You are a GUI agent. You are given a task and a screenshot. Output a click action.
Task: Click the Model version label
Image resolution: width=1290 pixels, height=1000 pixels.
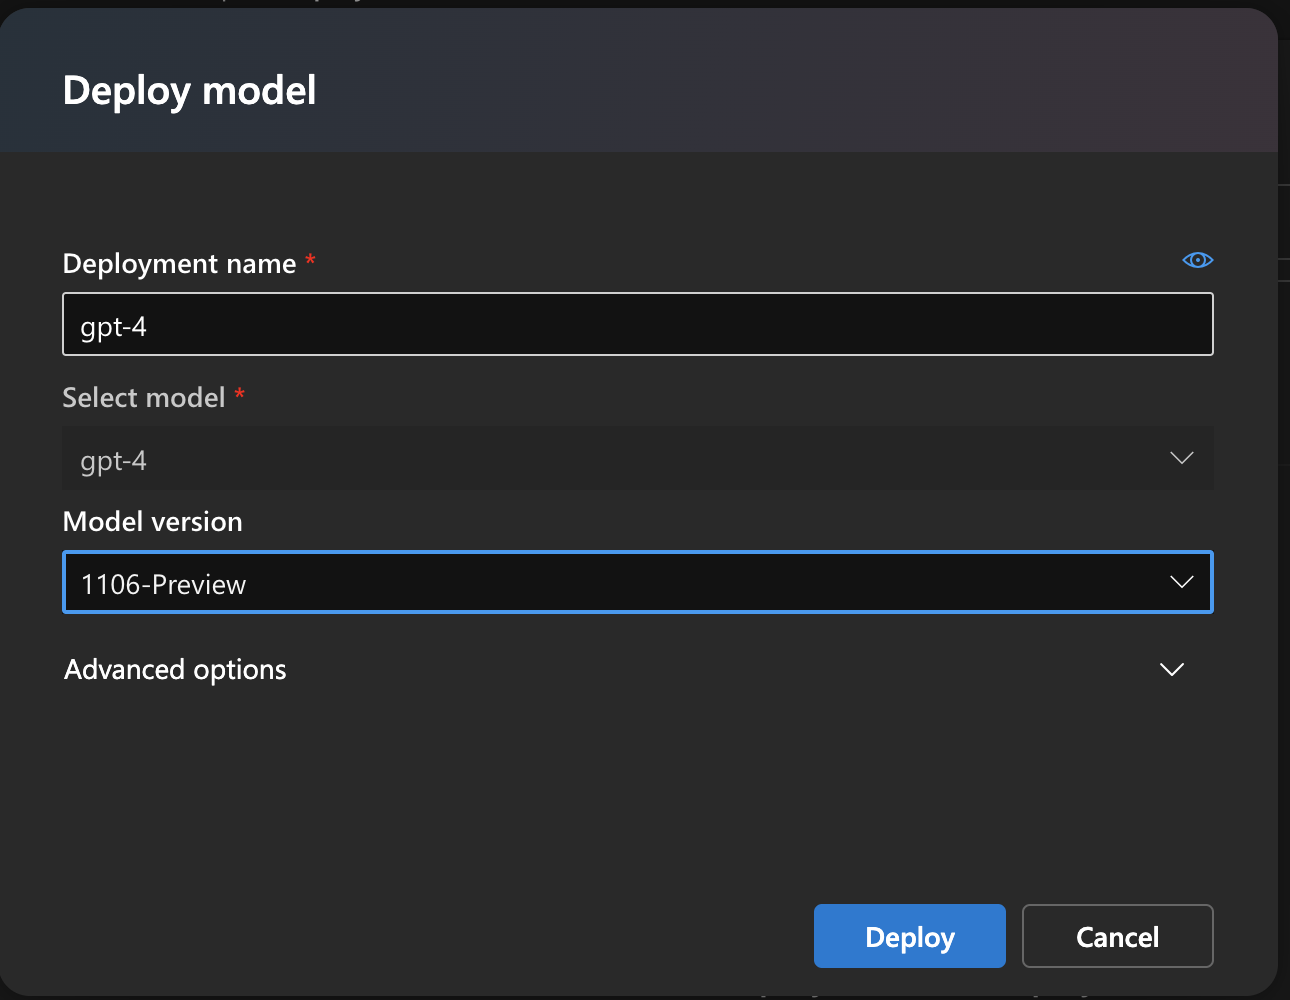153,521
